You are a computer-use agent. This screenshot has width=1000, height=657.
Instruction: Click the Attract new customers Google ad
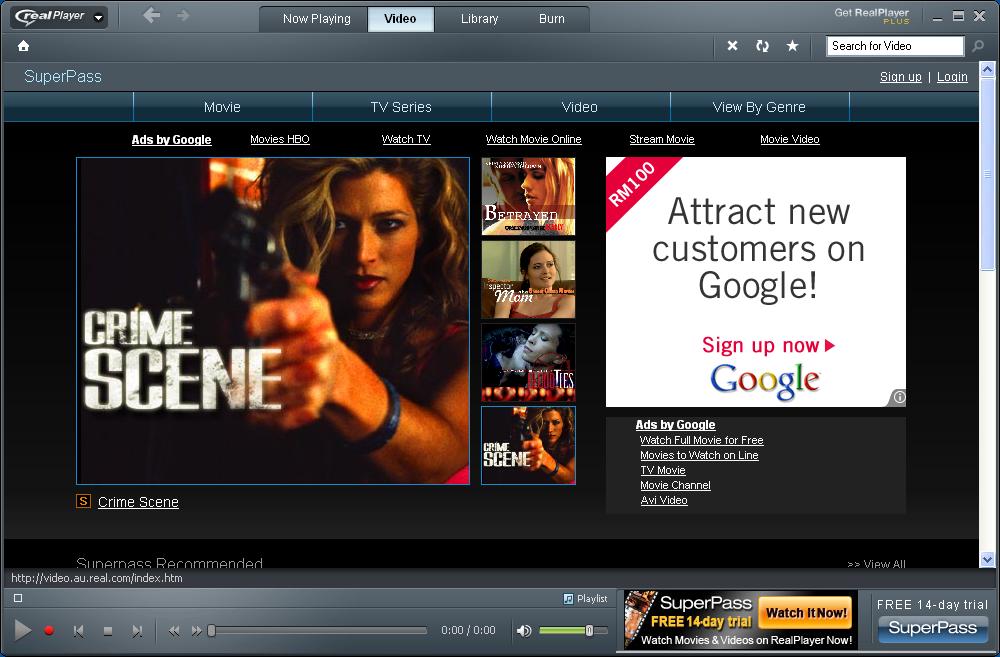756,282
